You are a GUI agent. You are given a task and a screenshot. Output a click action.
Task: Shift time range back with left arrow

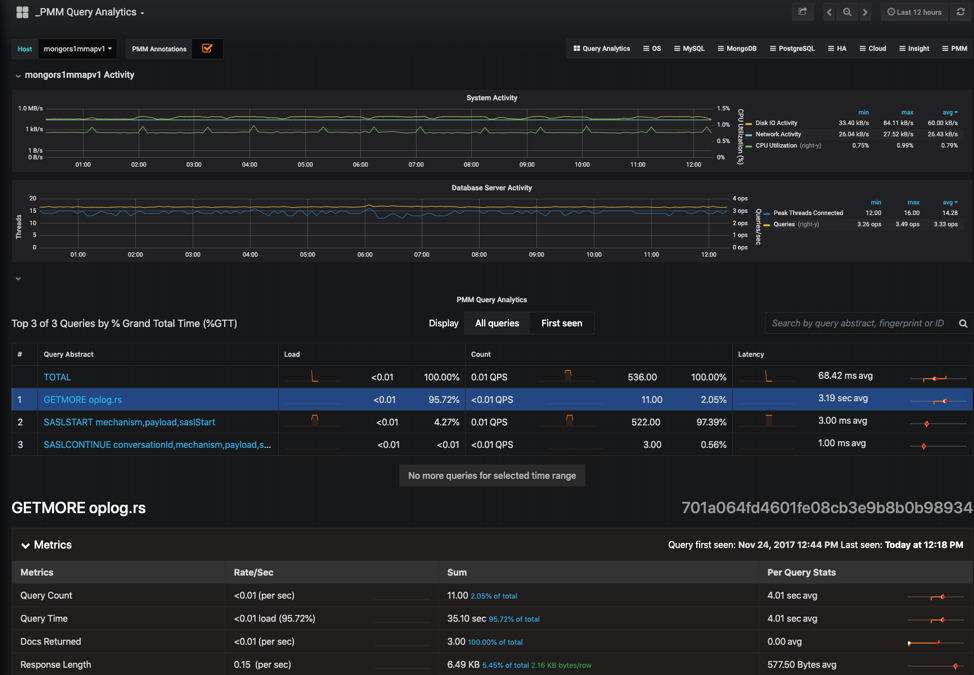click(x=830, y=12)
